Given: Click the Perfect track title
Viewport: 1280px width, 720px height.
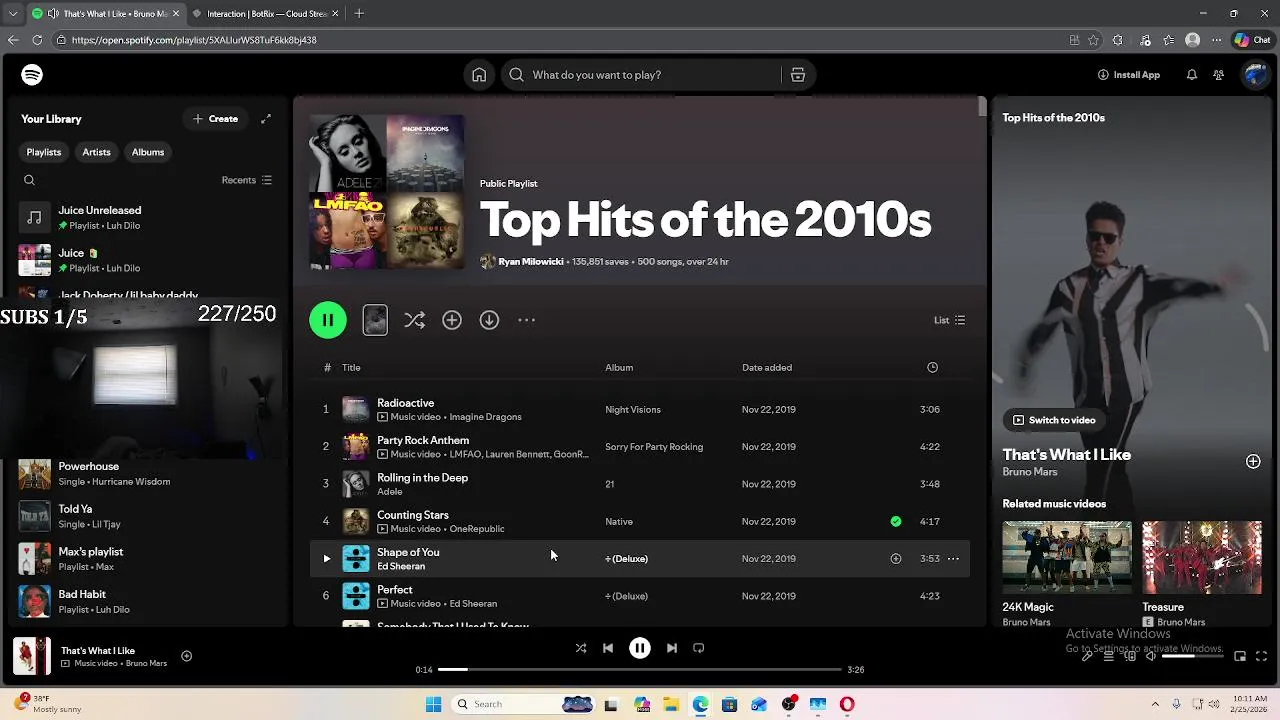Looking at the screenshot, I should click(x=395, y=590).
